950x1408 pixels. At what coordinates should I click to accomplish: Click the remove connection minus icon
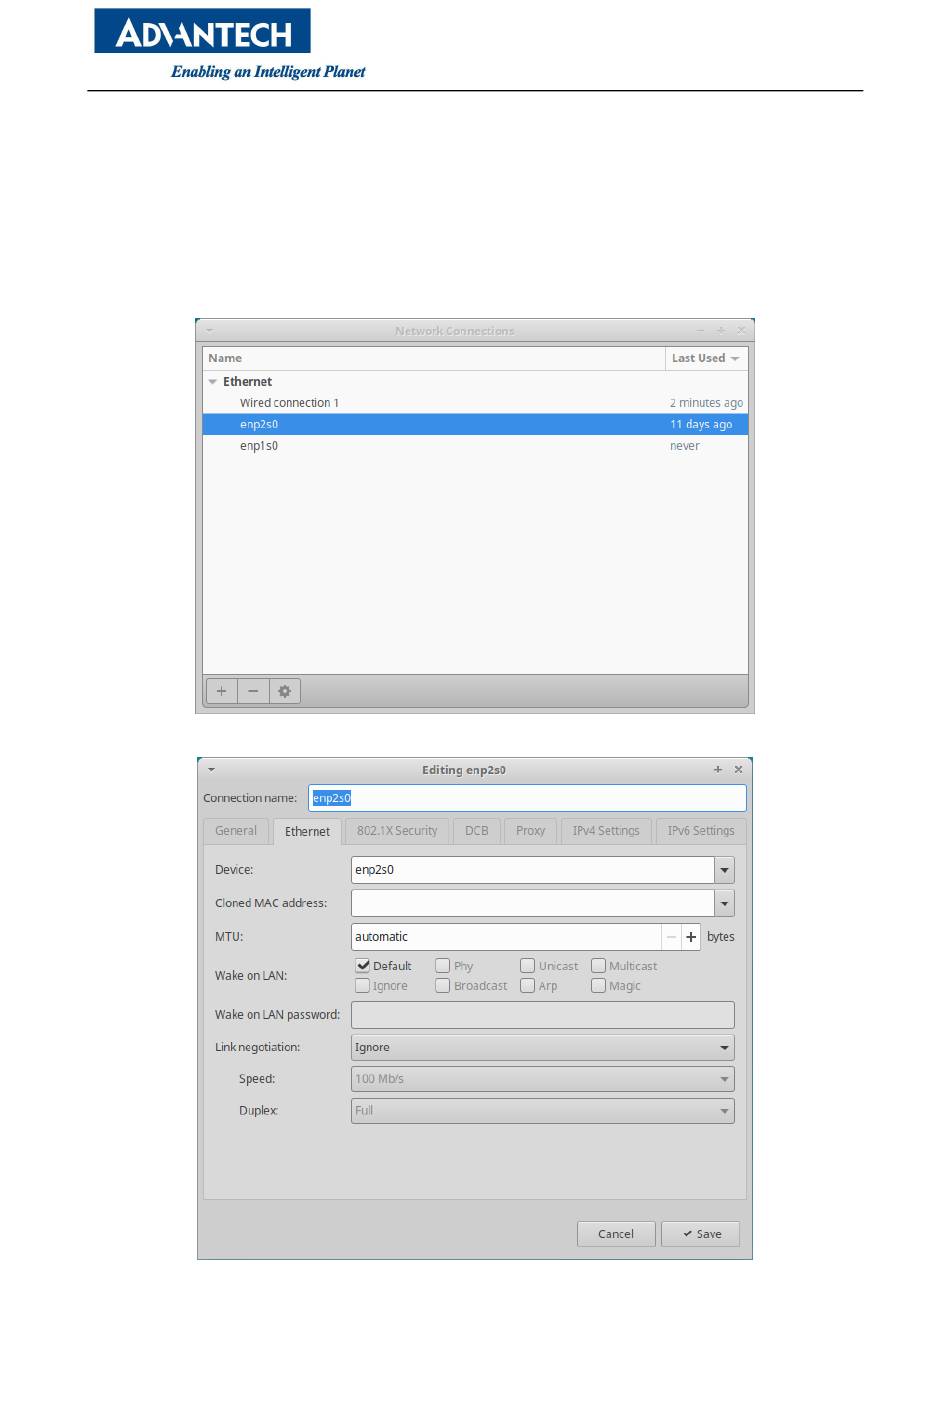pos(253,691)
